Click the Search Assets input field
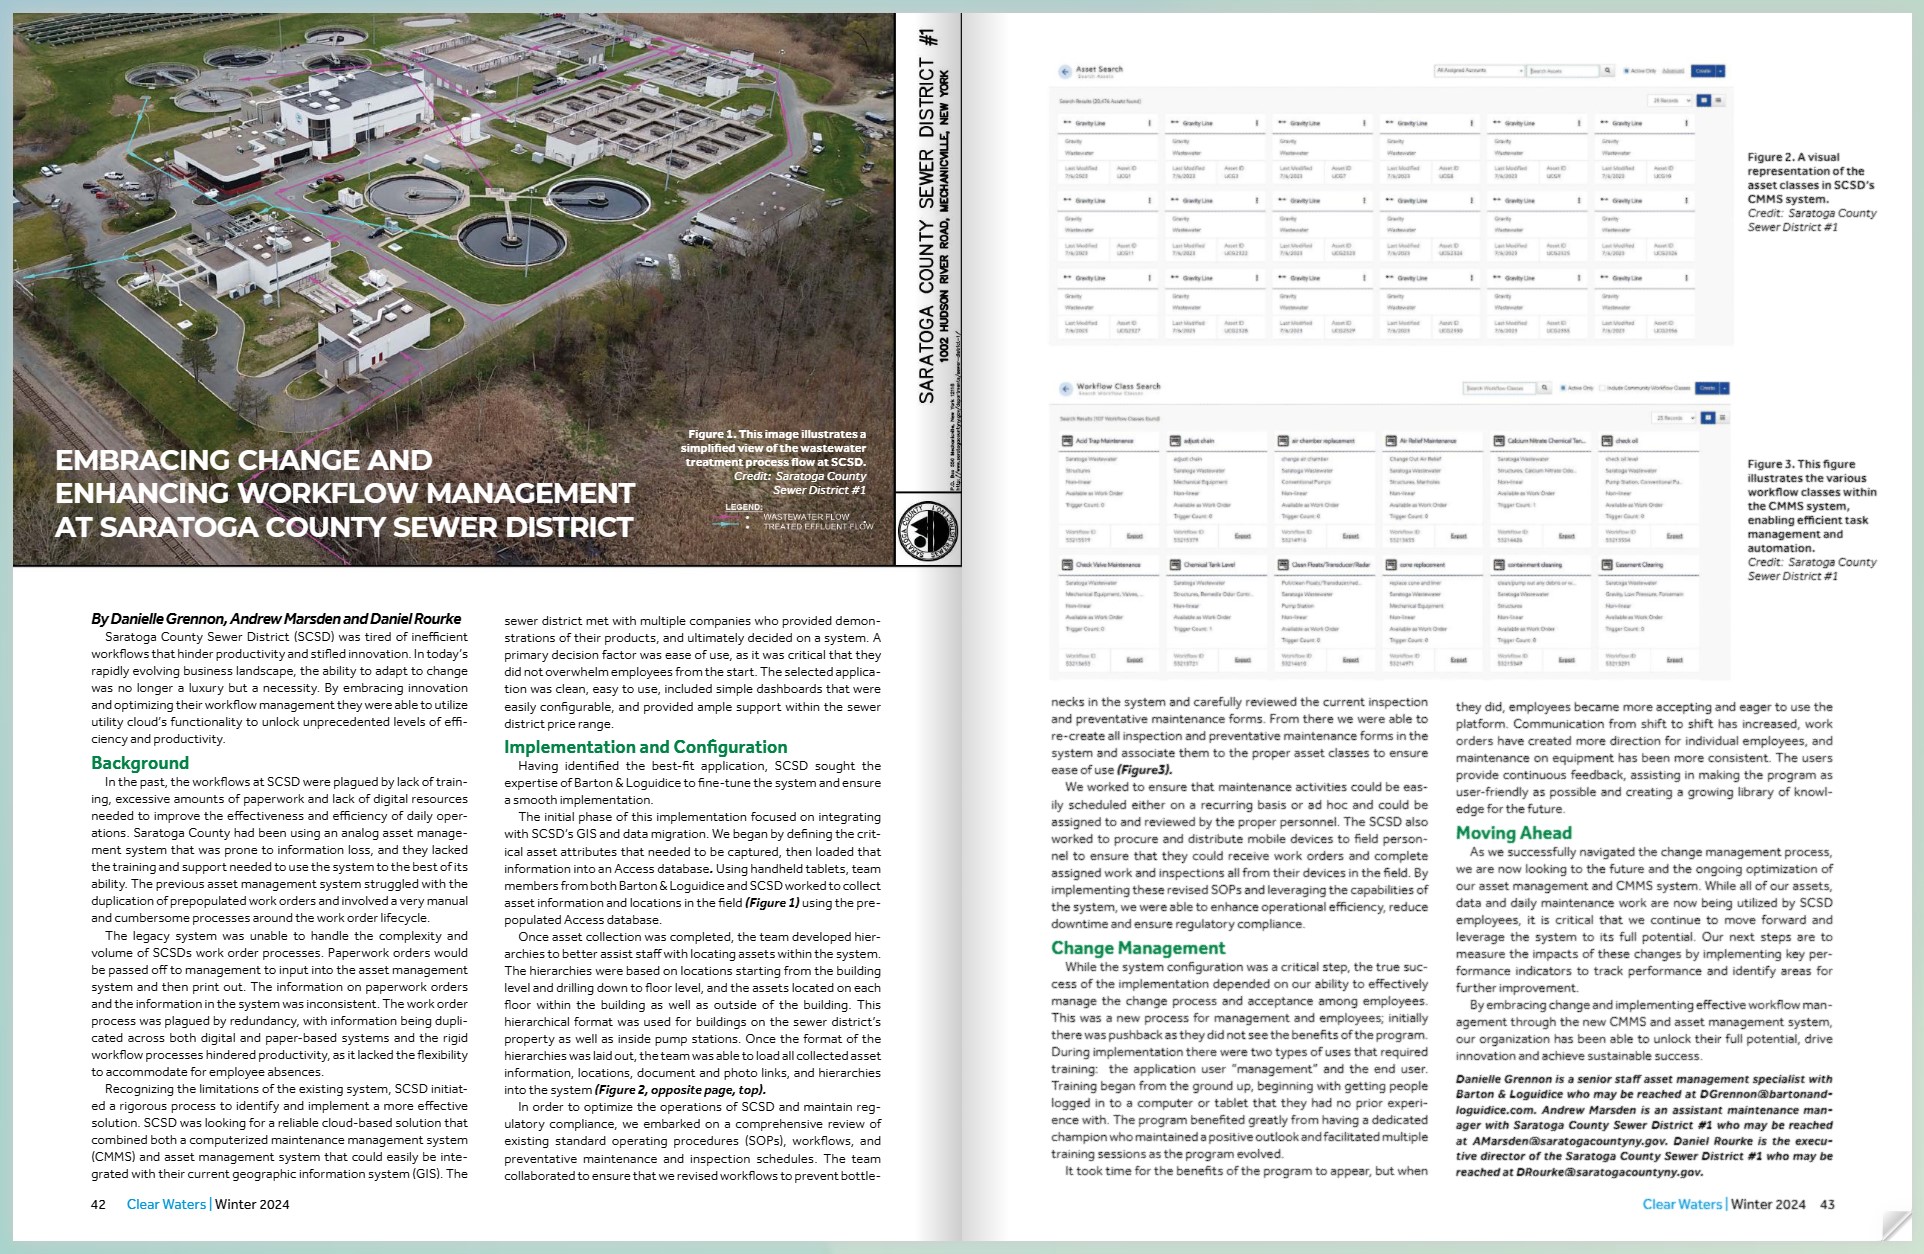Viewport: 1924px width, 1254px height. (x=1563, y=71)
